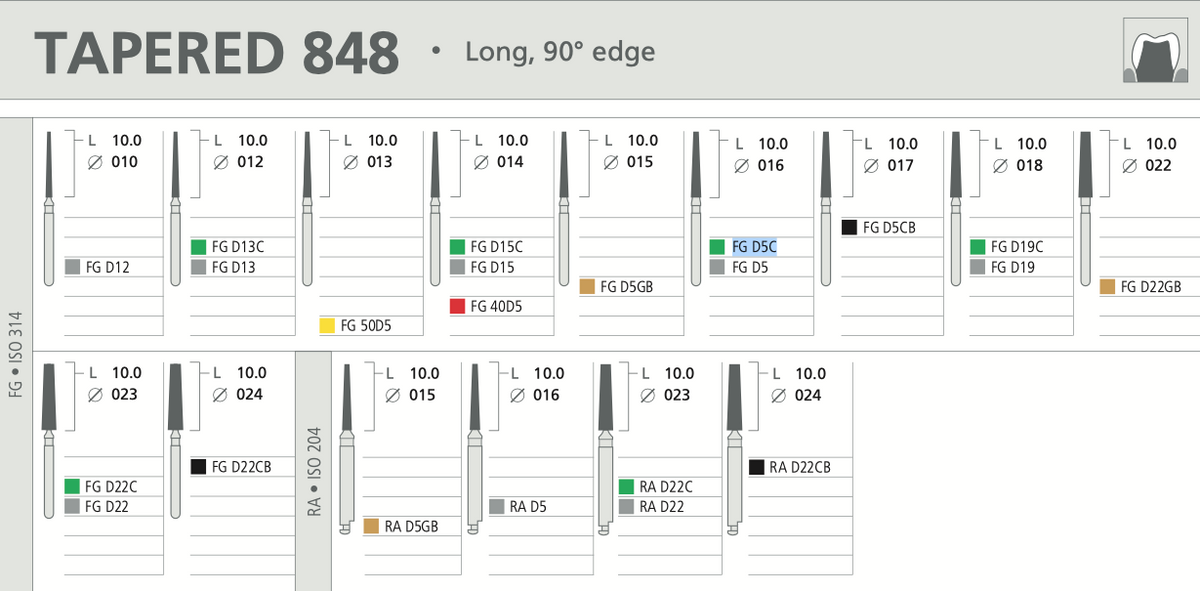Click the FG D19 product code
The image size is (1200, 591).
1013,267
